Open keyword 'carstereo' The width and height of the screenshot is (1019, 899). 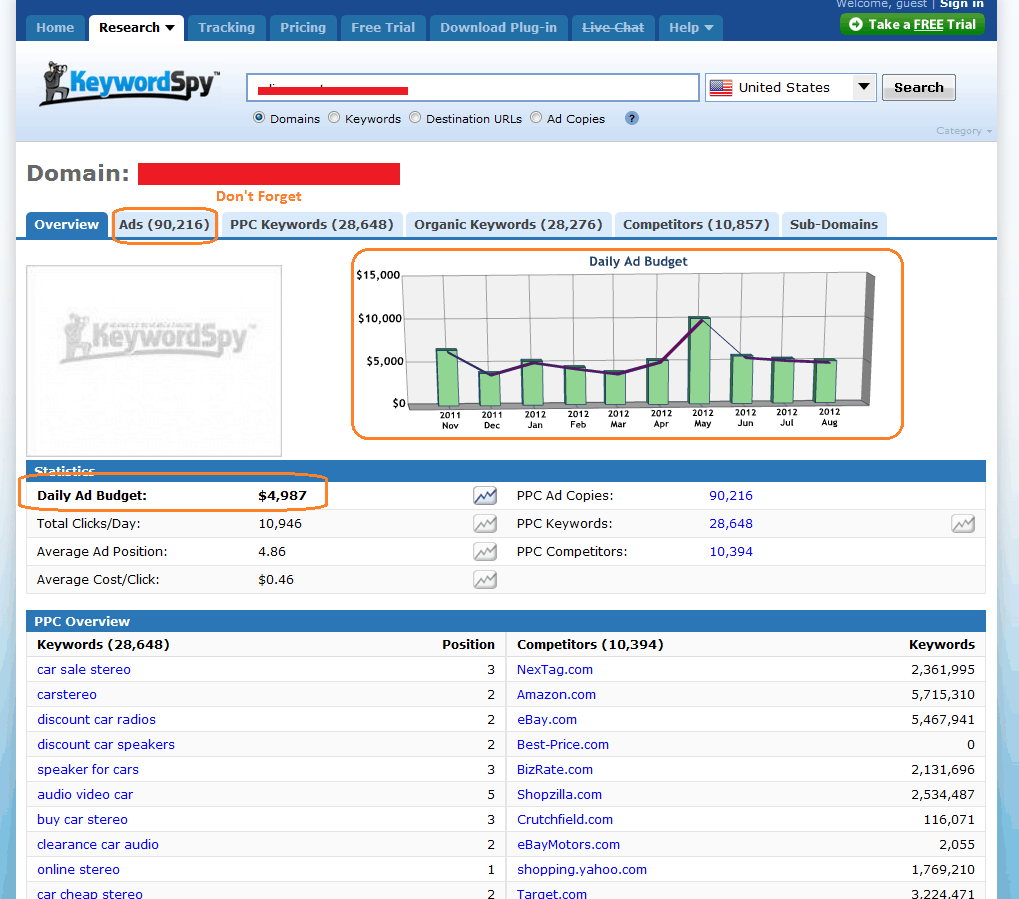(67, 695)
